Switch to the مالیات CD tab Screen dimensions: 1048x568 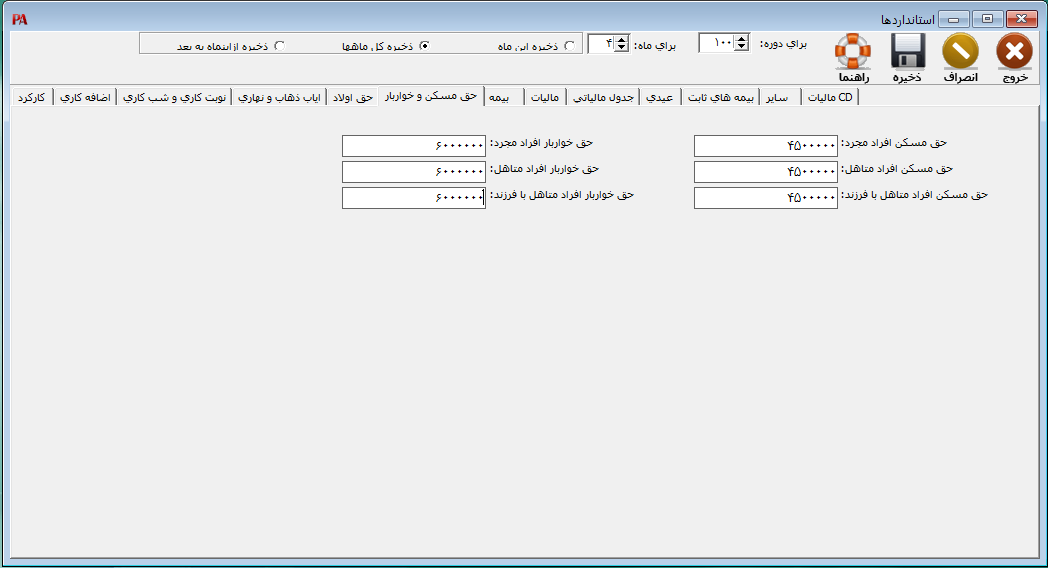[x=830, y=97]
